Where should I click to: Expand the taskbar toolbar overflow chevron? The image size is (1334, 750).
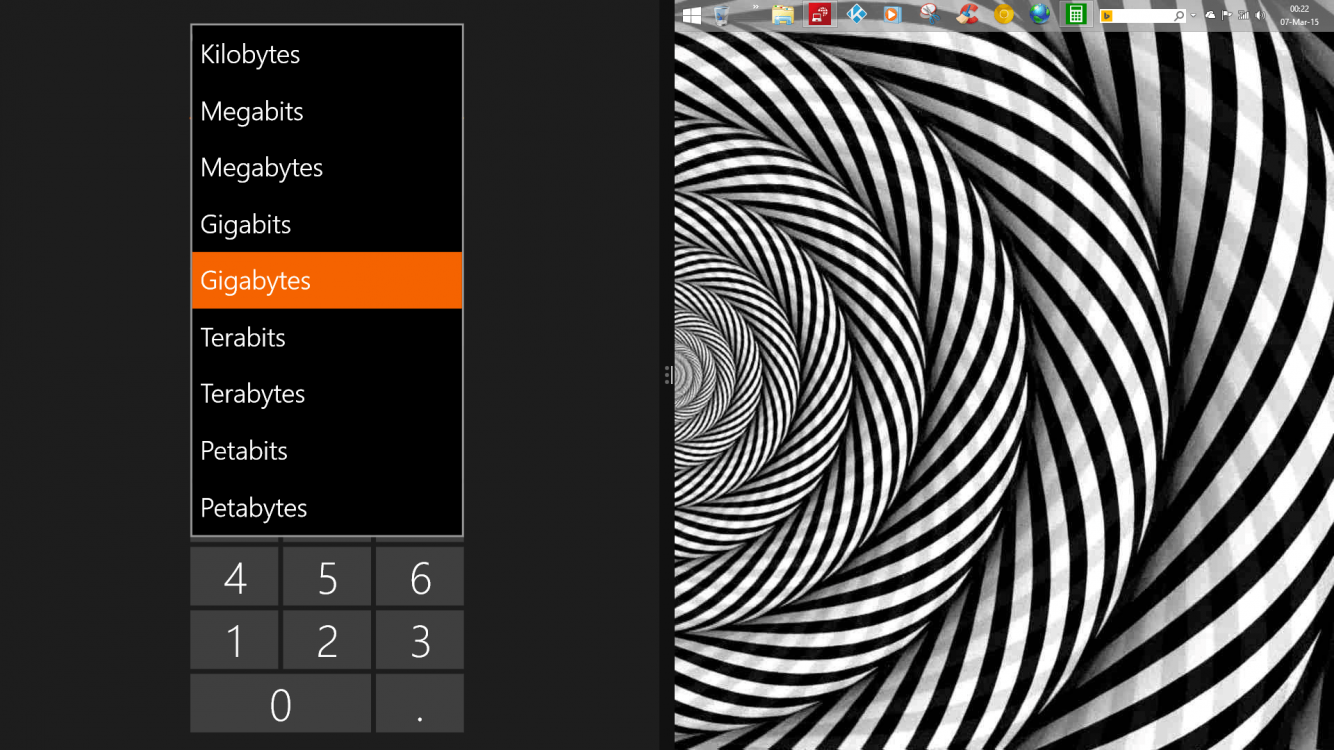click(756, 8)
